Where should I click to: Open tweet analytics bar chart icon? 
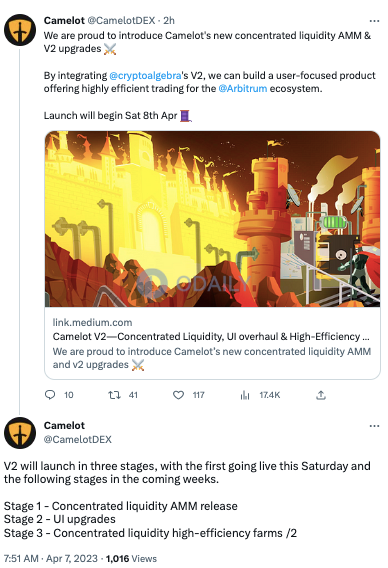click(x=245, y=395)
